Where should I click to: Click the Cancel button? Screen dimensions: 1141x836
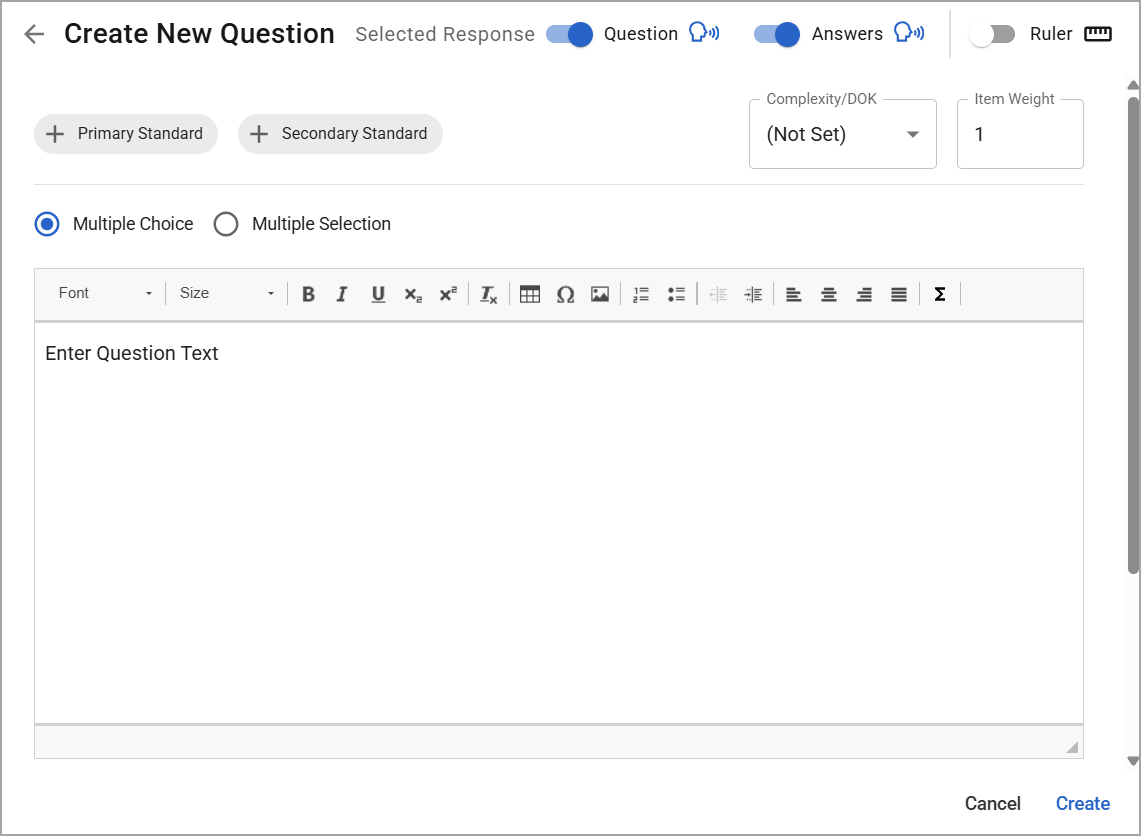pos(993,803)
